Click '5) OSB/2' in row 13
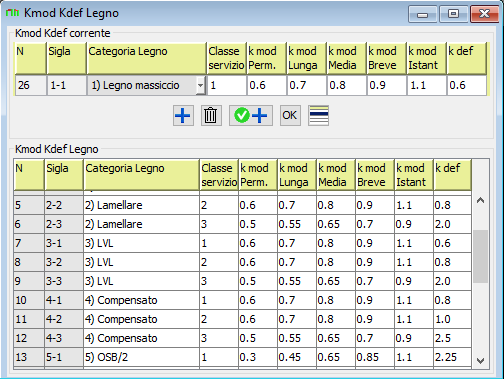 (106, 357)
